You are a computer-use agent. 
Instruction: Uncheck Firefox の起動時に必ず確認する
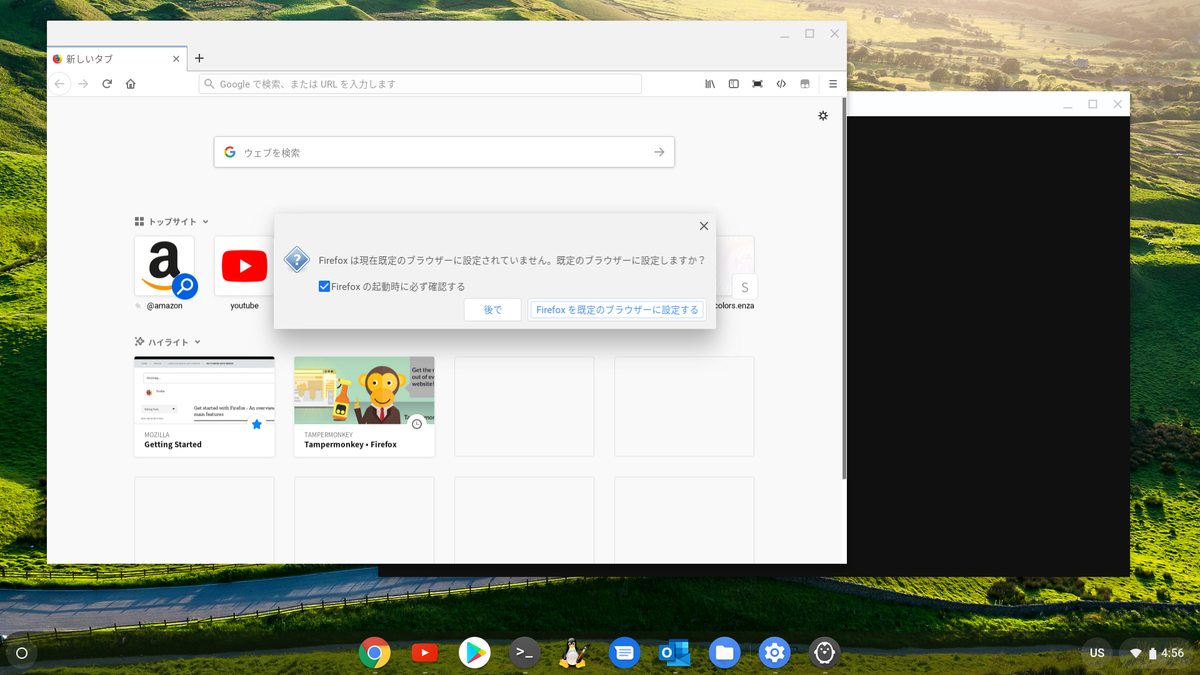[324, 286]
